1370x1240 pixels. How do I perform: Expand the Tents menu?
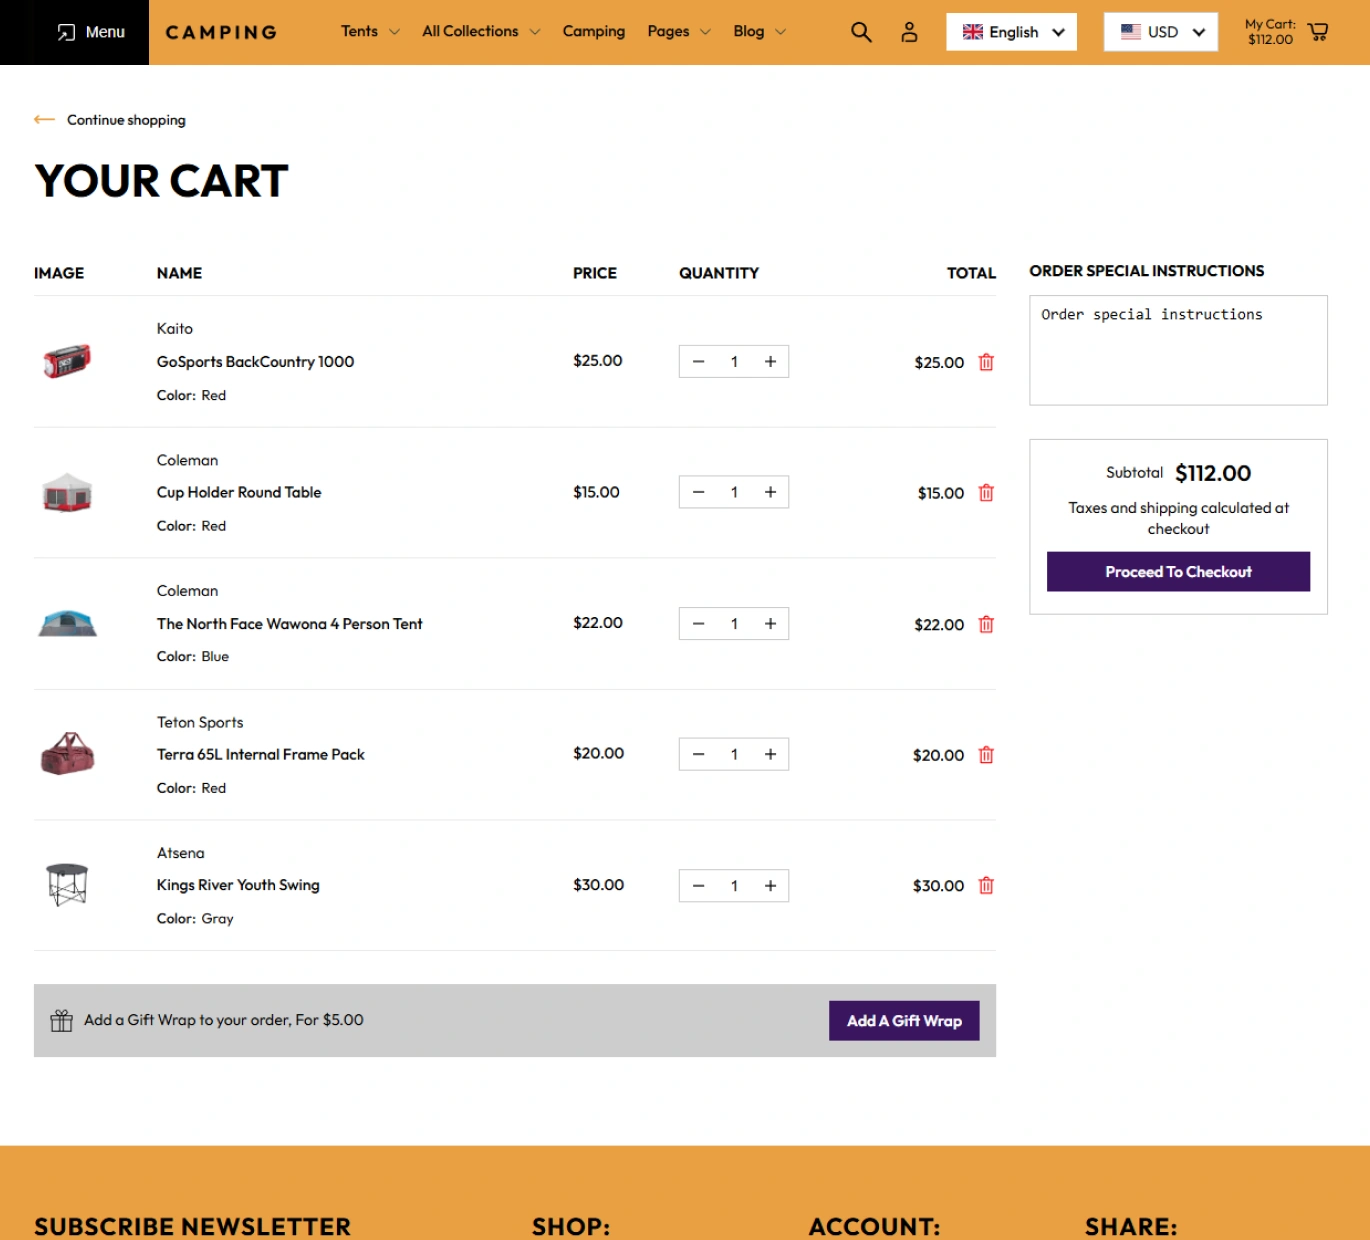(x=370, y=31)
